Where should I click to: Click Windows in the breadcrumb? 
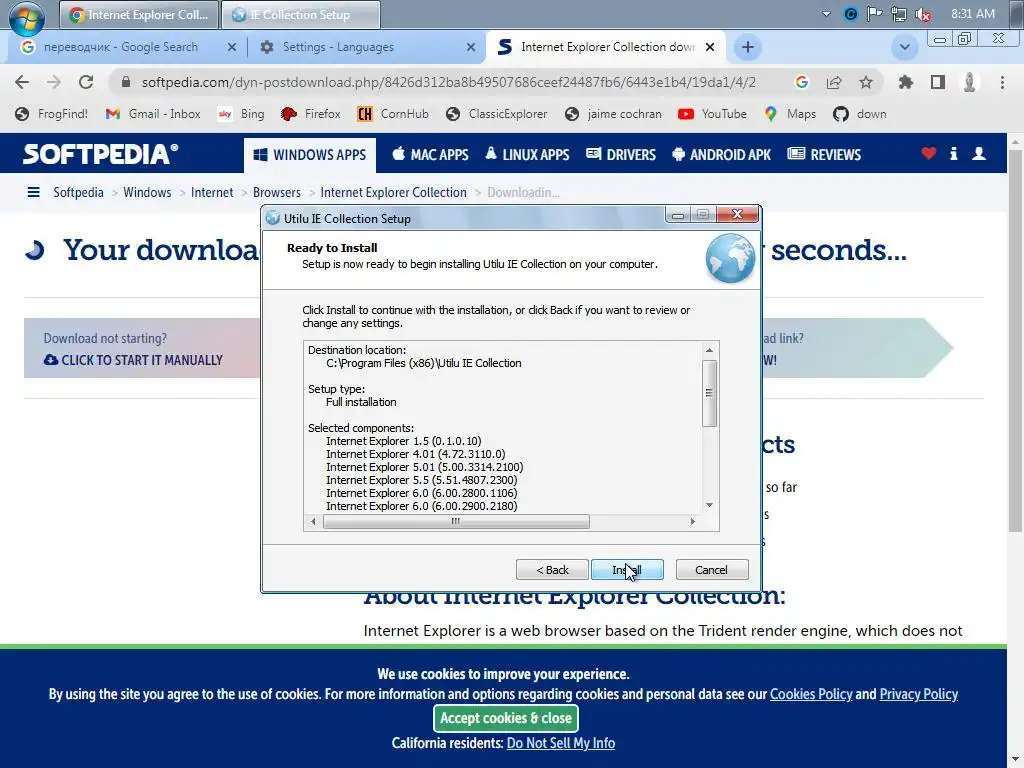[147, 193]
